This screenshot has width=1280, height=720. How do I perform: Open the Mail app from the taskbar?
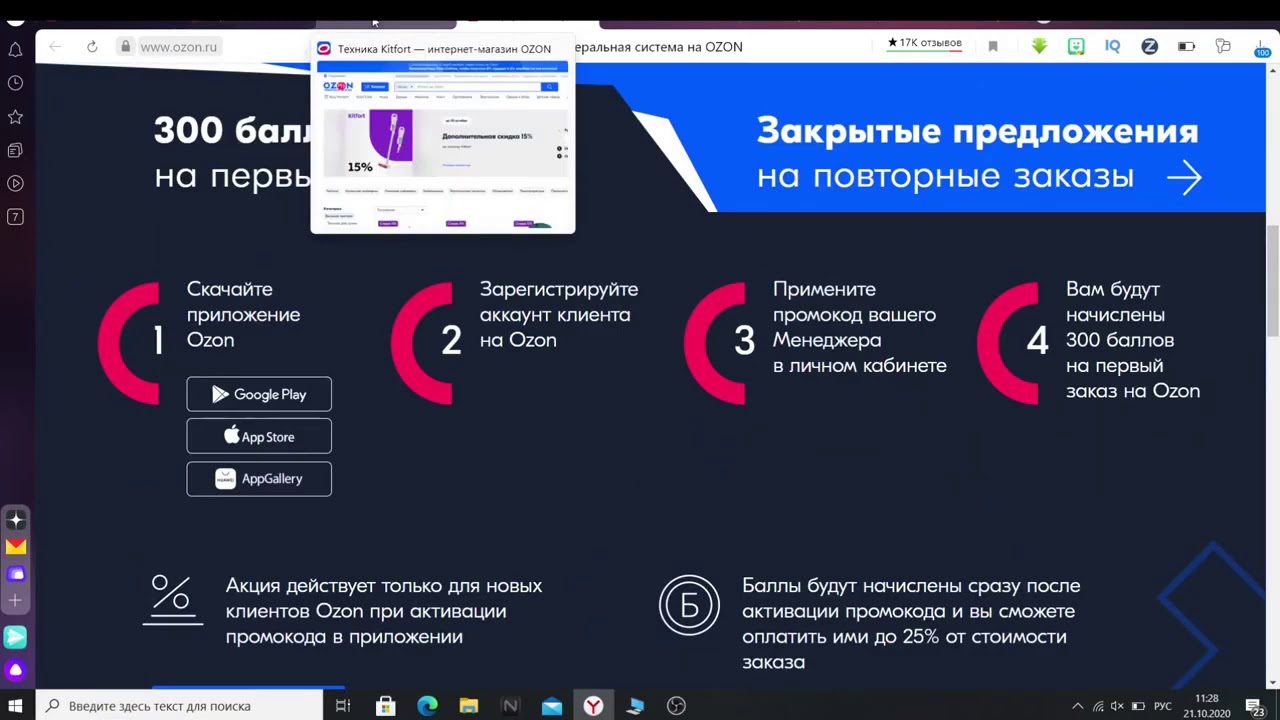point(552,706)
